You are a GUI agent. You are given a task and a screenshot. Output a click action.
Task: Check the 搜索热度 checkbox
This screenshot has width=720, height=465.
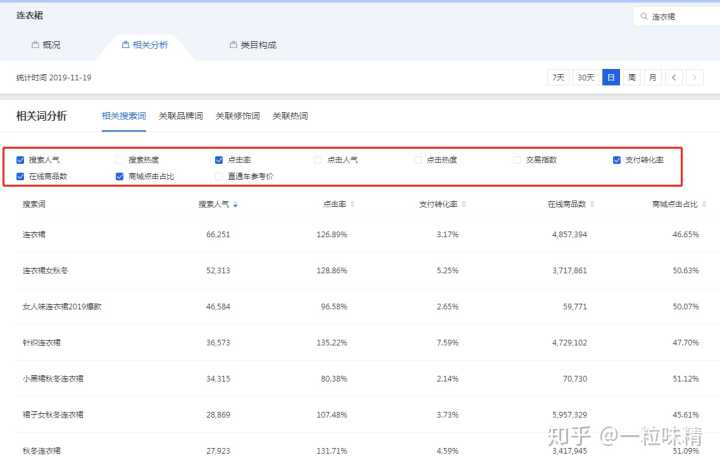coord(119,160)
